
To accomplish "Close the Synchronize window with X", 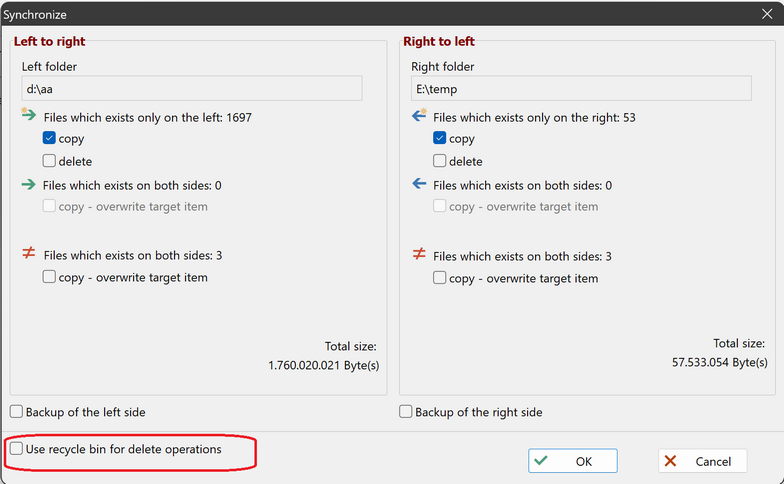I will point(766,15).
